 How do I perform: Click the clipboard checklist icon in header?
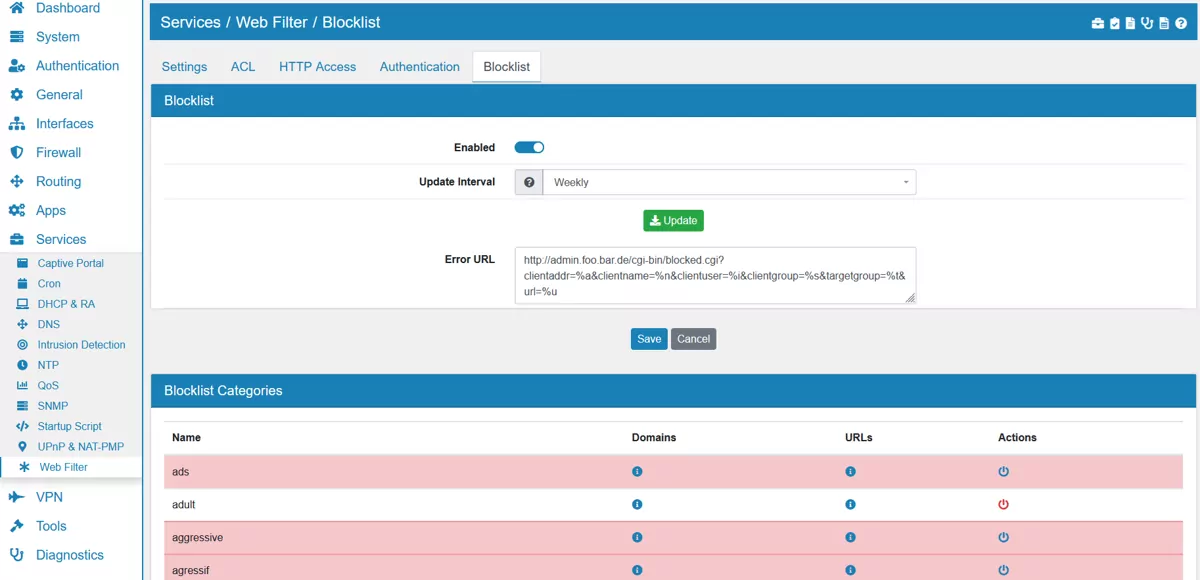[x=1114, y=23]
